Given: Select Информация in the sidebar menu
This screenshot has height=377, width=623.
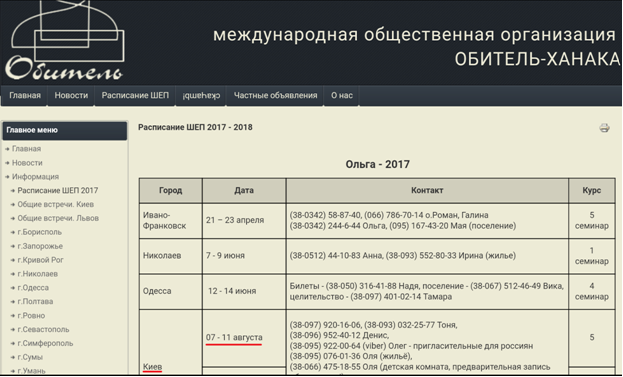Looking at the screenshot, I should (x=35, y=176).
